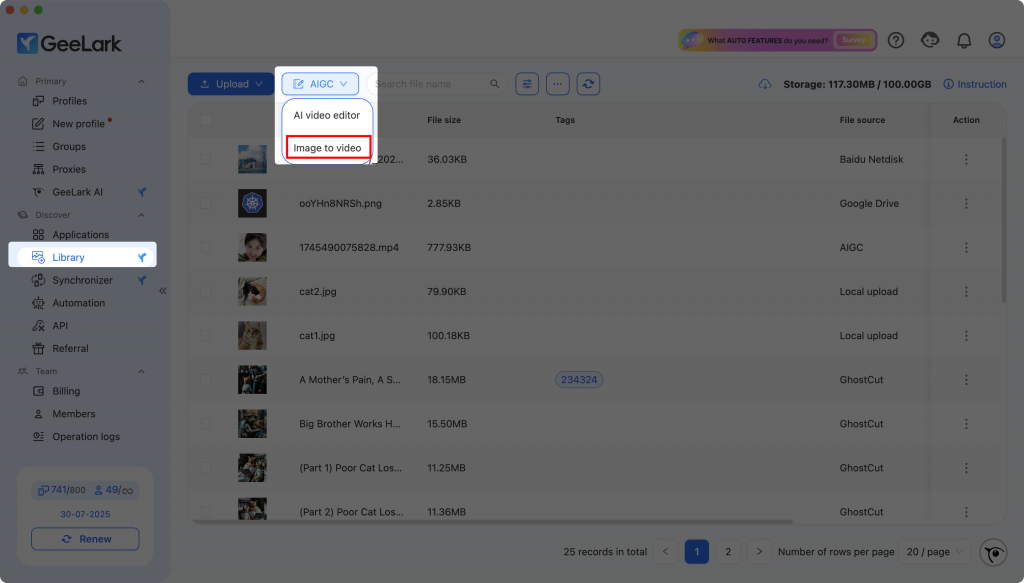Click the members count 49 indicator
This screenshot has height=583, width=1024.
[x=114, y=490]
